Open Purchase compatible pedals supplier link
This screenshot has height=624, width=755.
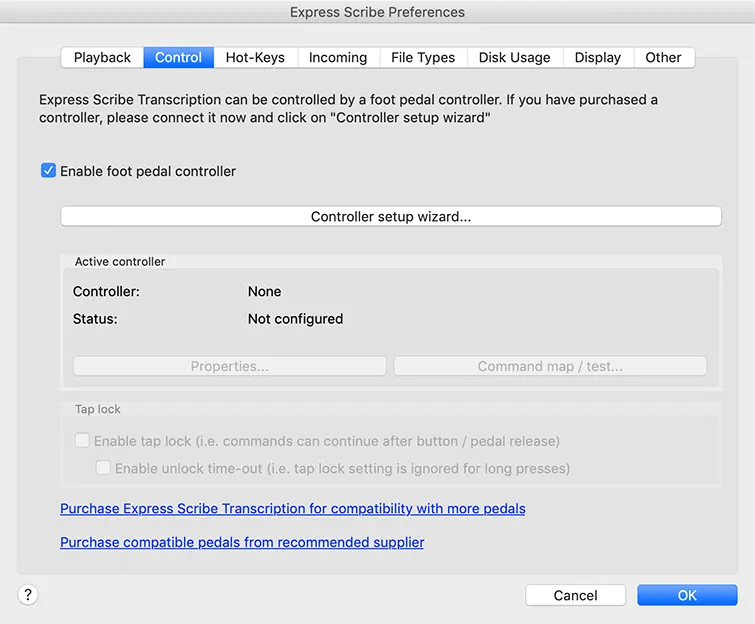click(x=242, y=542)
